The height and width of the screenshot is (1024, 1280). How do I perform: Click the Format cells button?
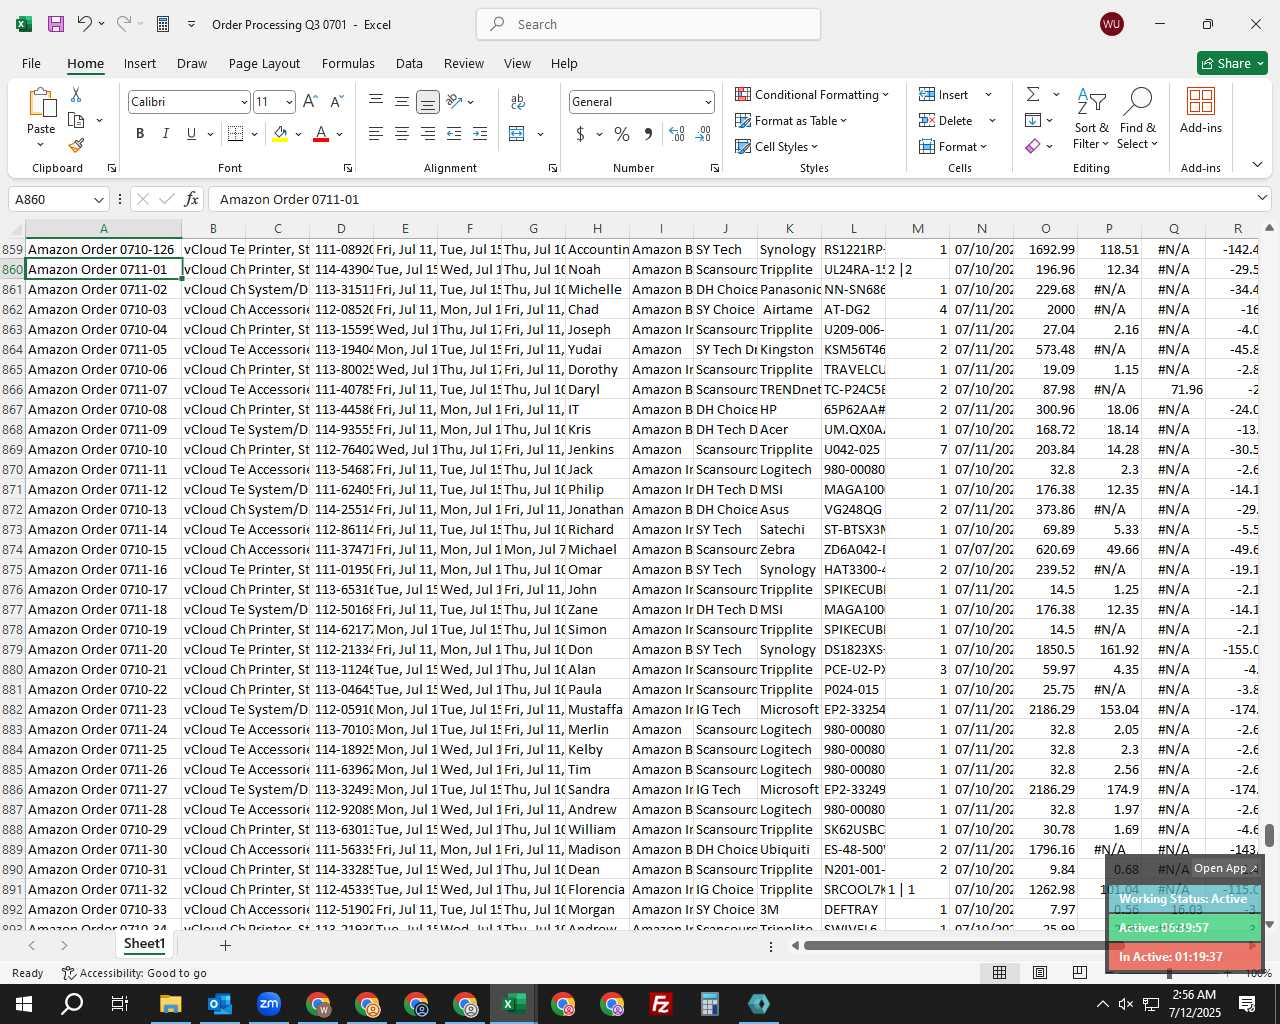tap(953, 146)
